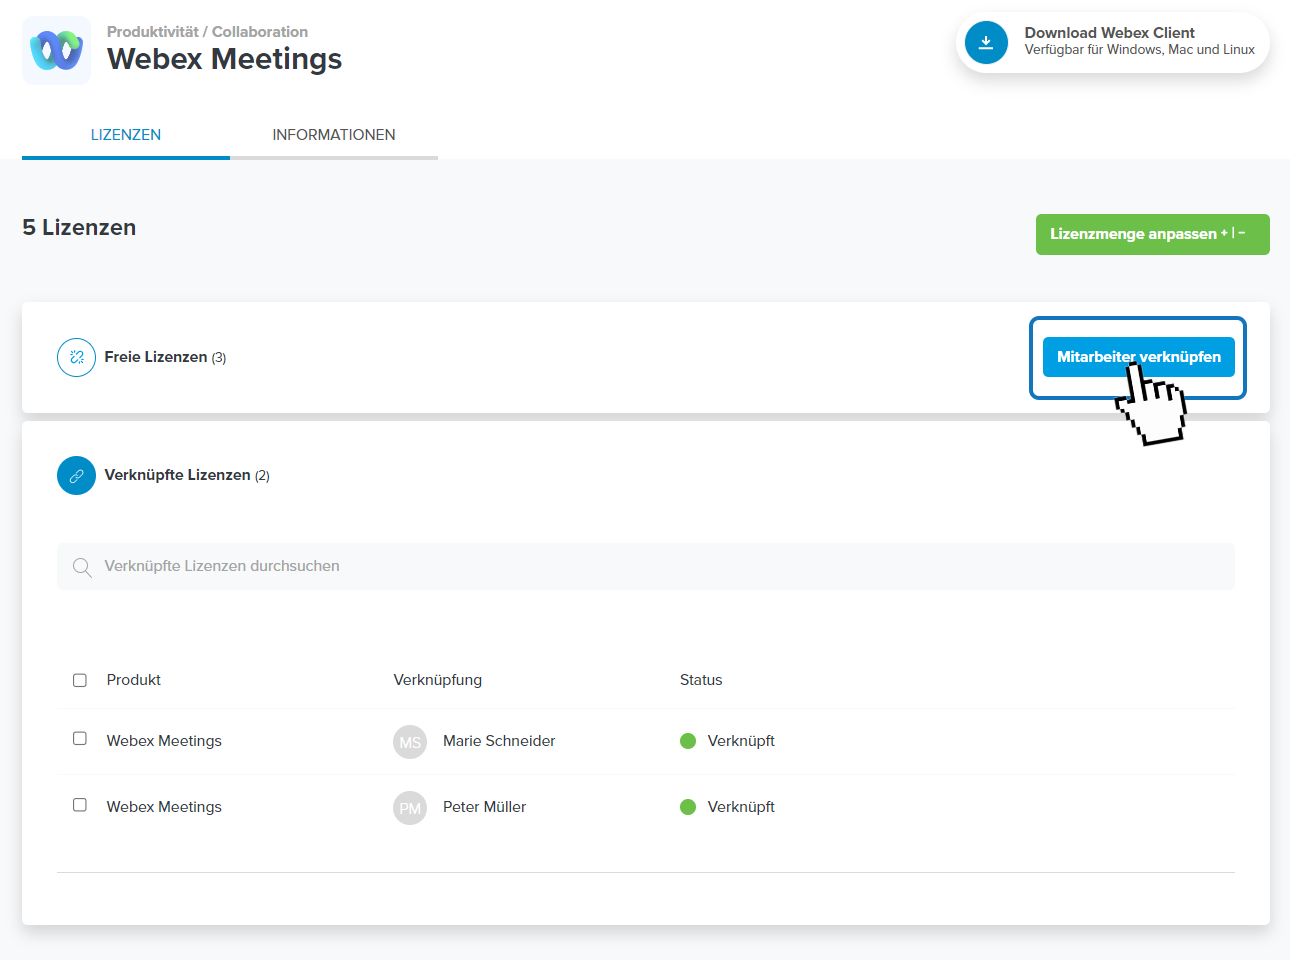
Task: Toggle the select-all checkbox beside Produkt
Action: (x=80, y=680)
